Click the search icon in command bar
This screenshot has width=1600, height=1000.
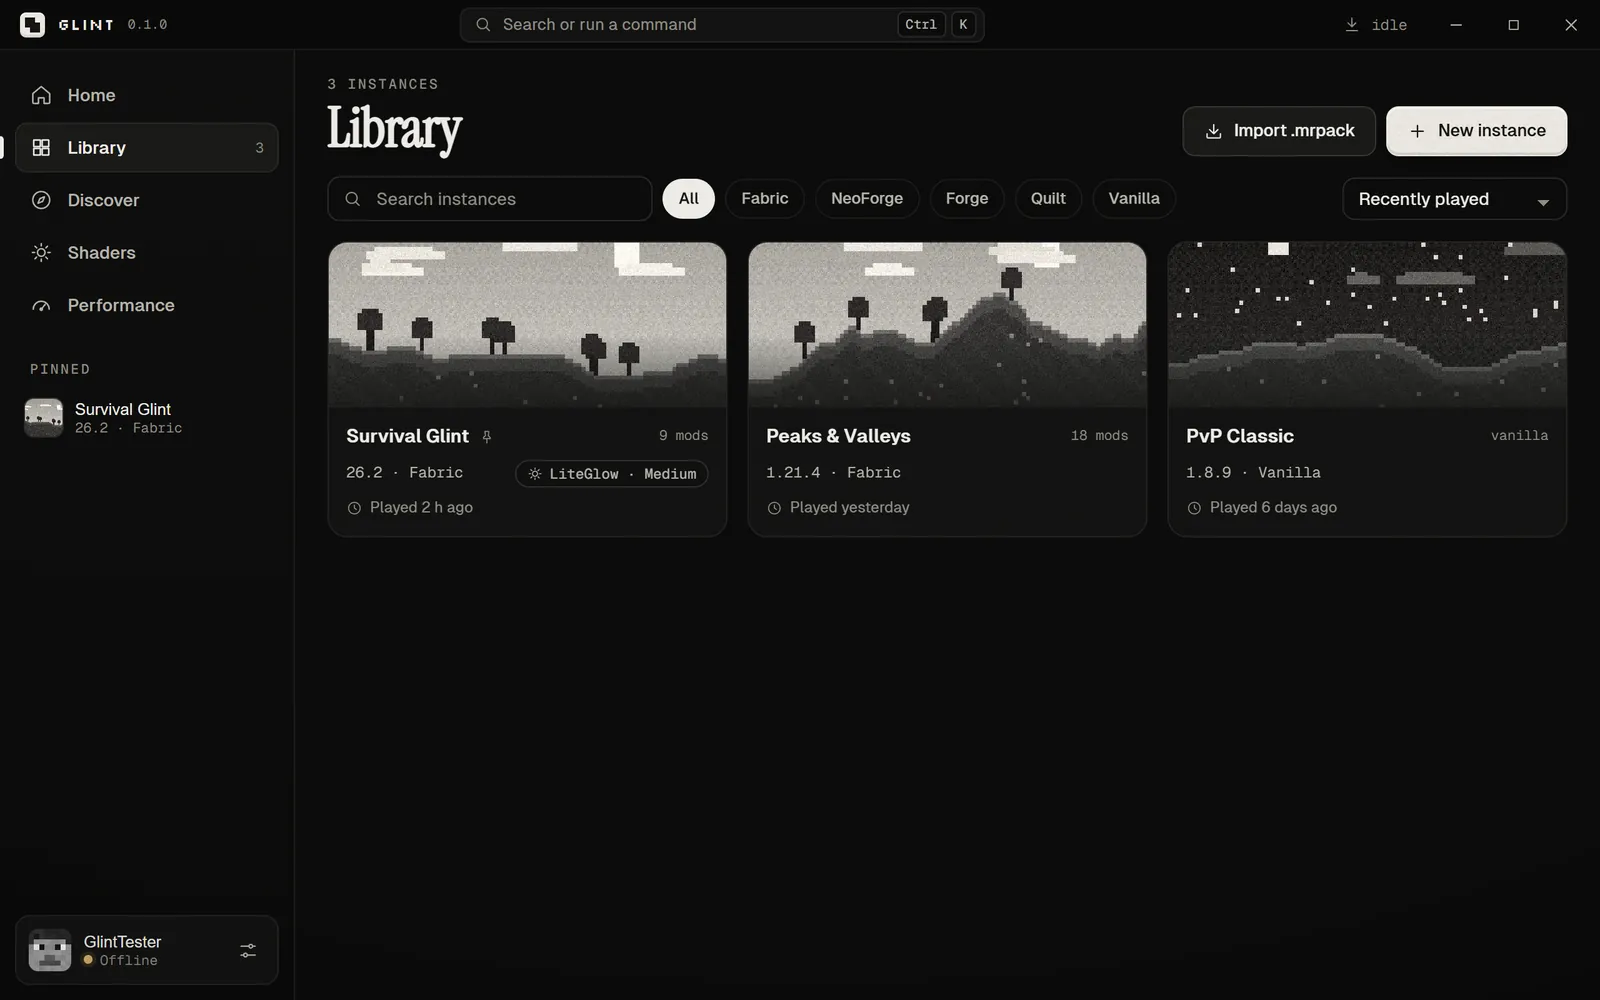(x=483, y=25)
